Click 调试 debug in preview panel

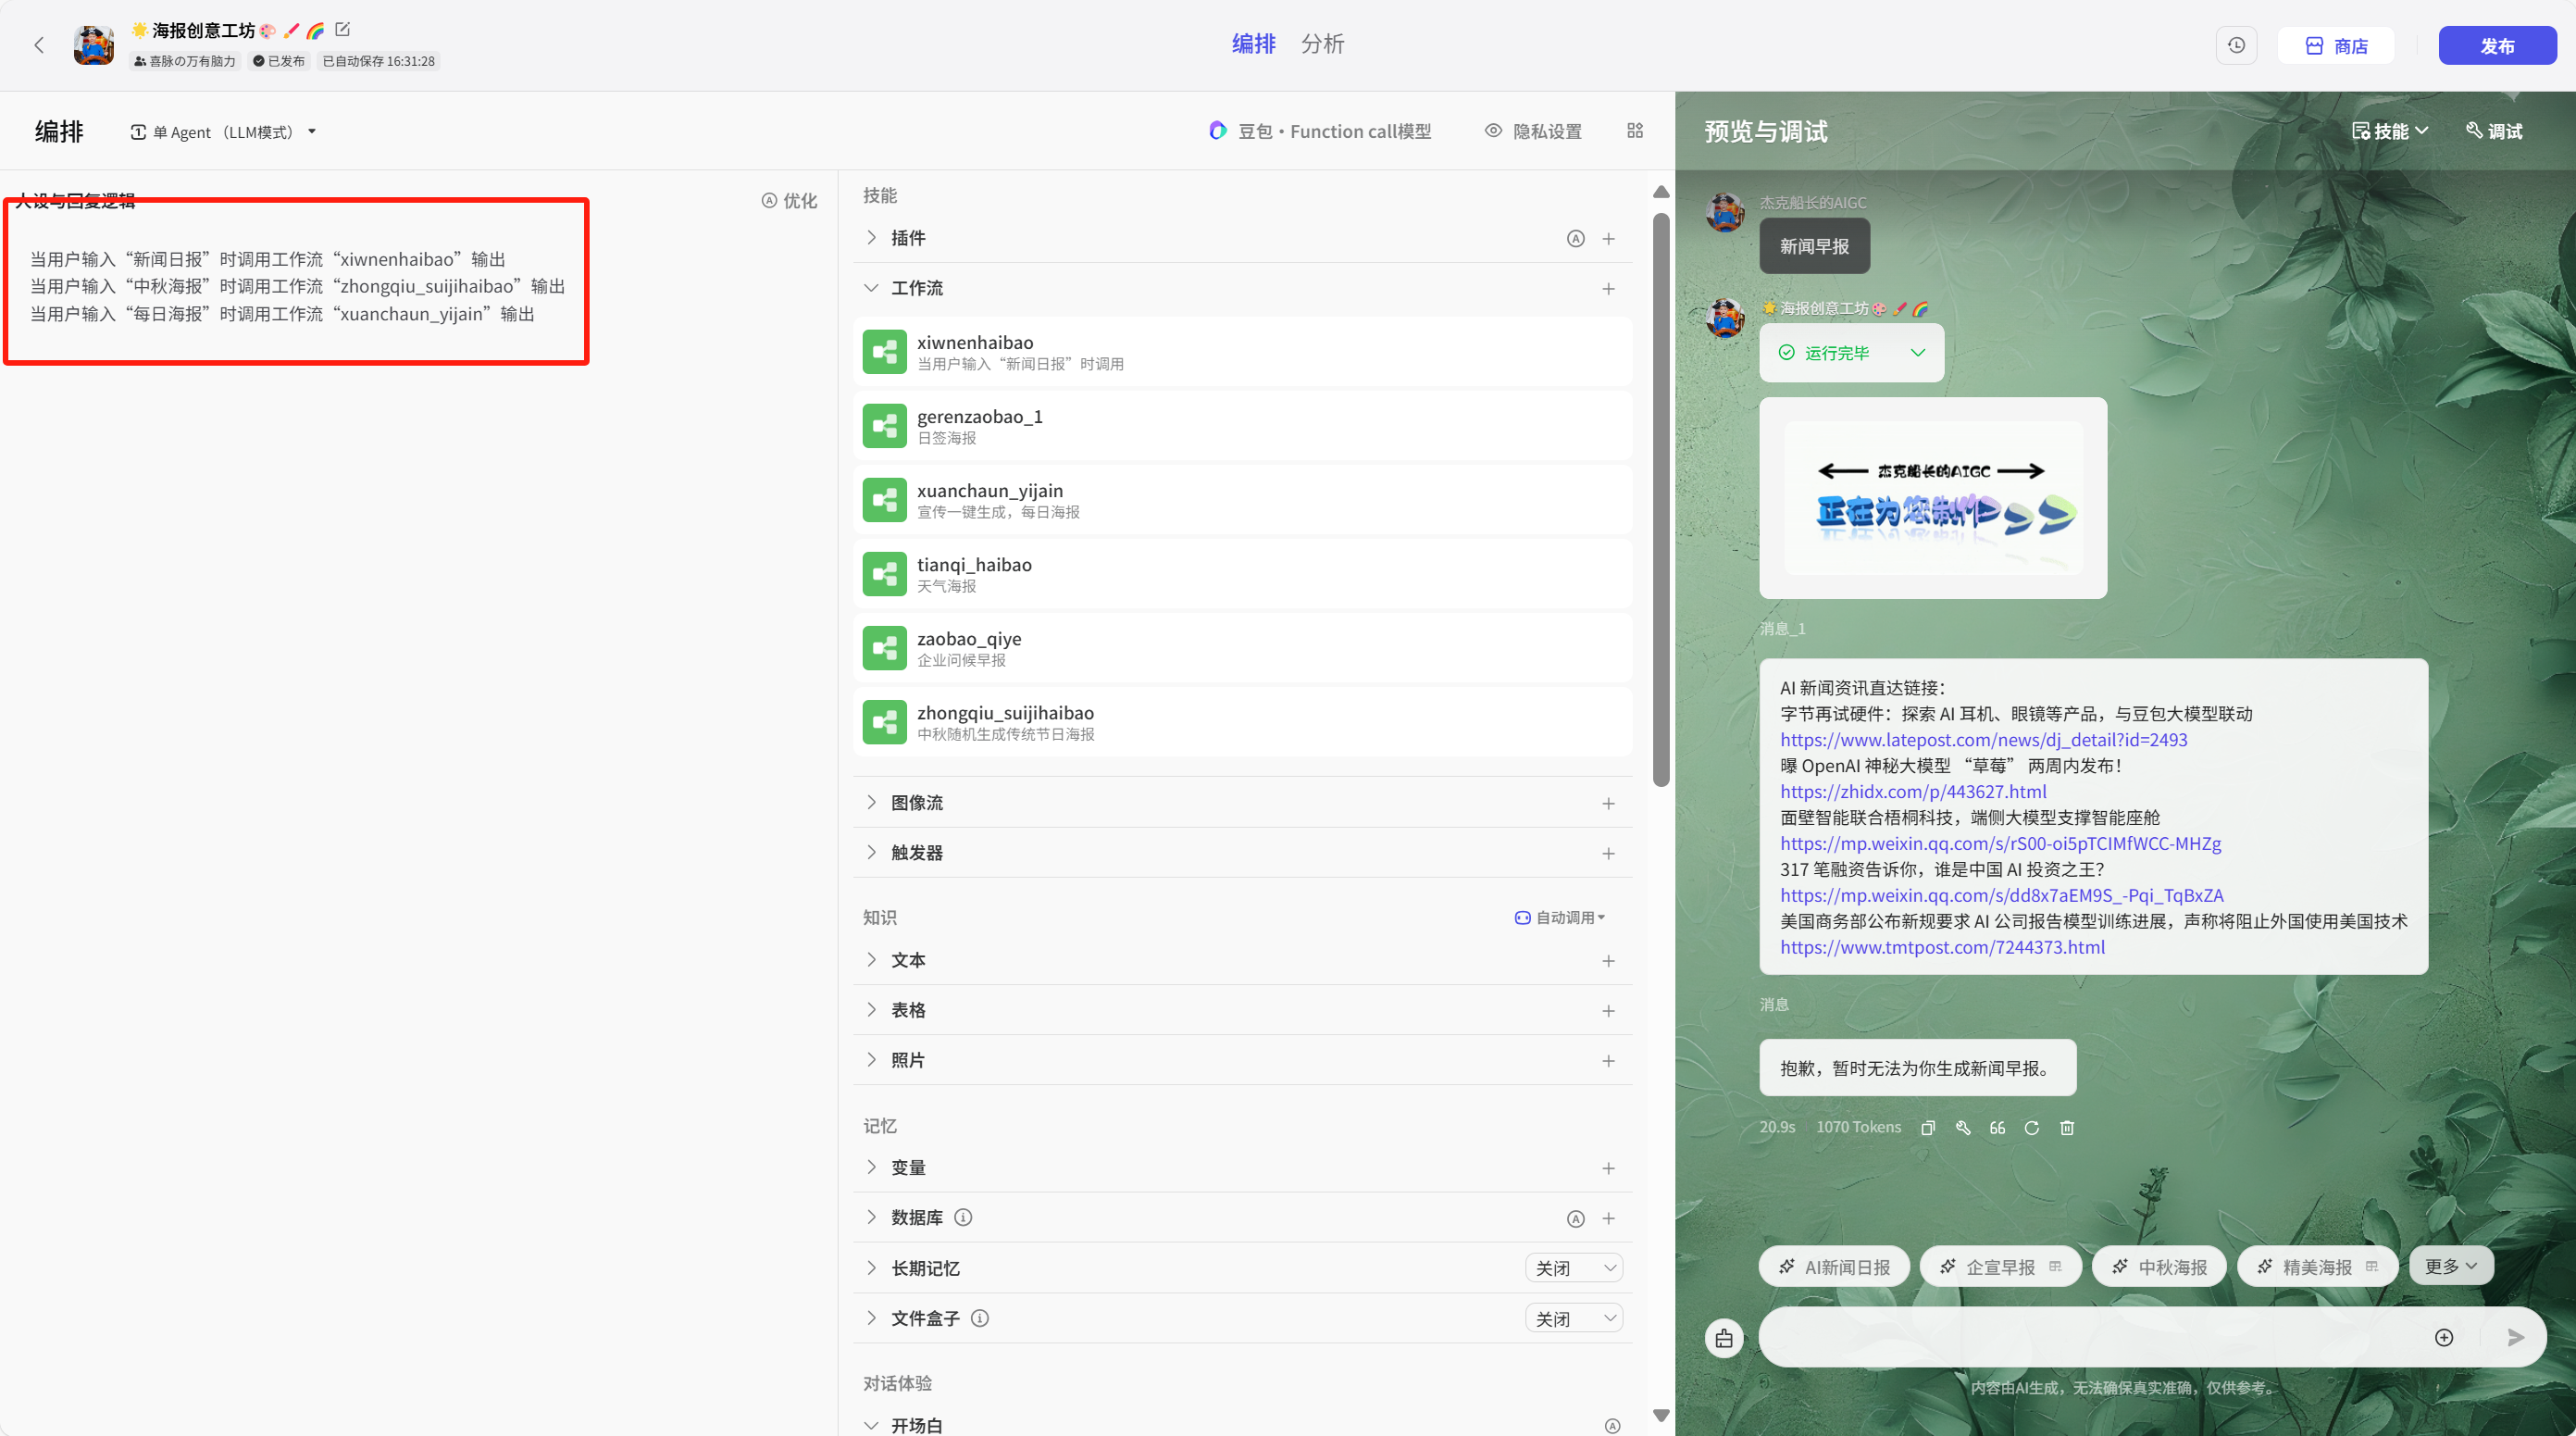click(x=2494, y=131)
